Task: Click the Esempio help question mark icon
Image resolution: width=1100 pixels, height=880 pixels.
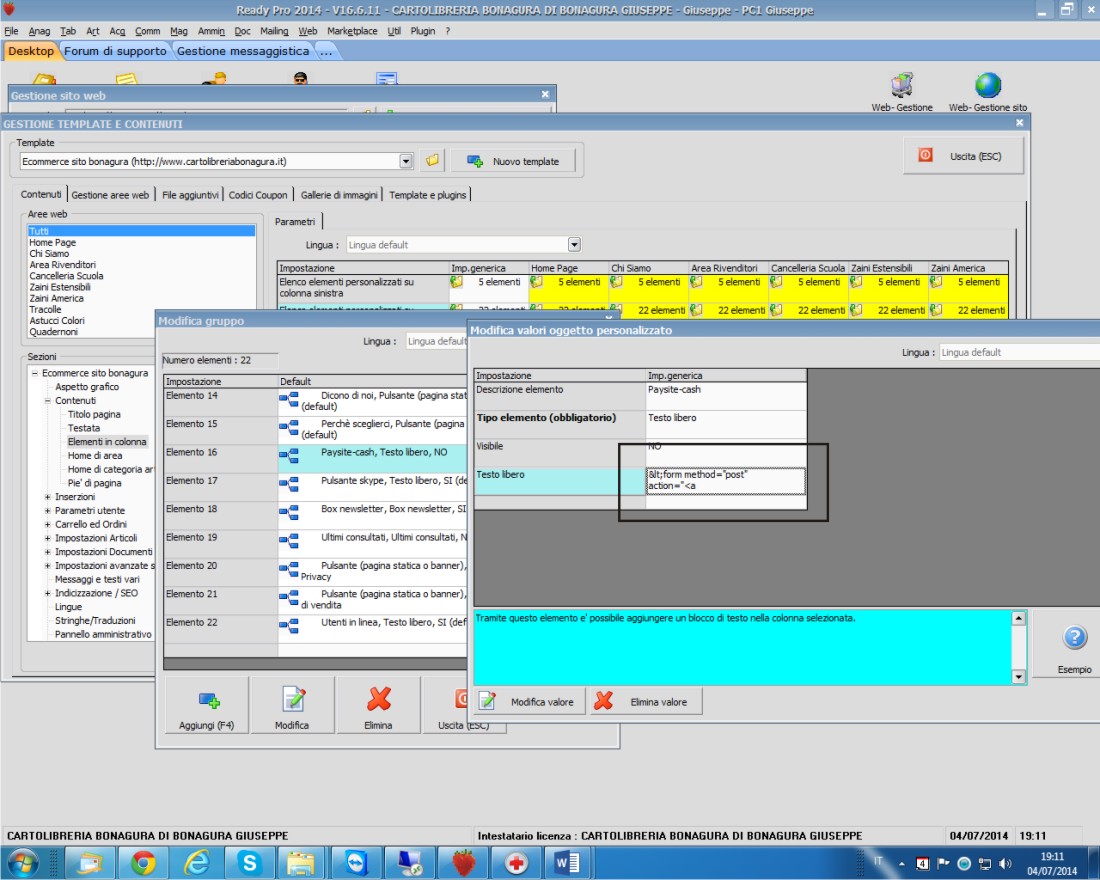Action: tap(1074, 638)
